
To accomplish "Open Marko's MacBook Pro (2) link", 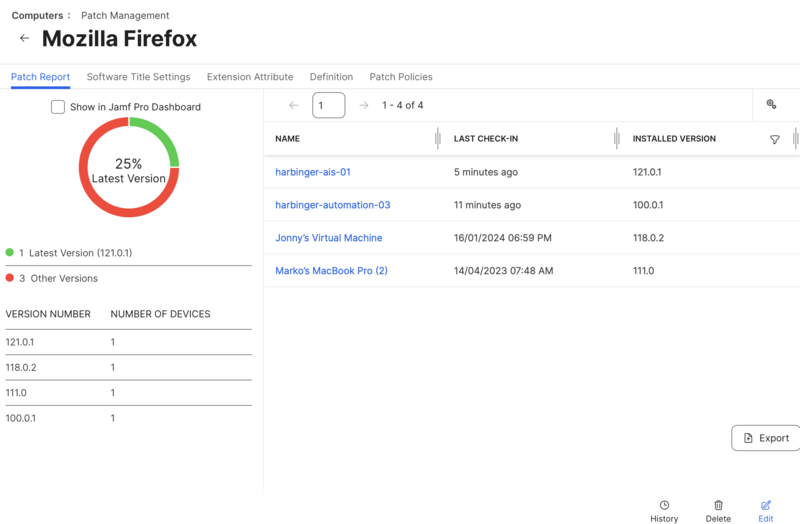I will 332,270.
